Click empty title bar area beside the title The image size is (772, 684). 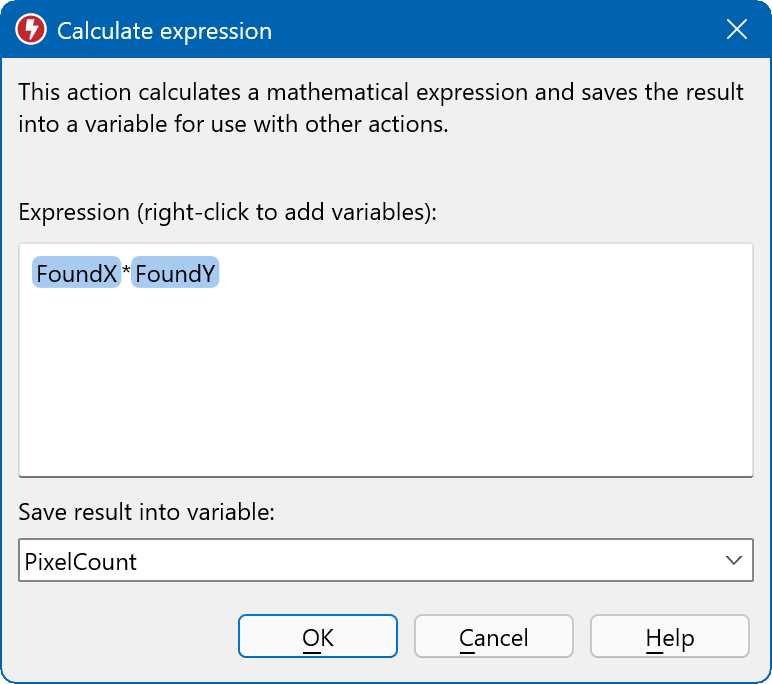point(480,30)
